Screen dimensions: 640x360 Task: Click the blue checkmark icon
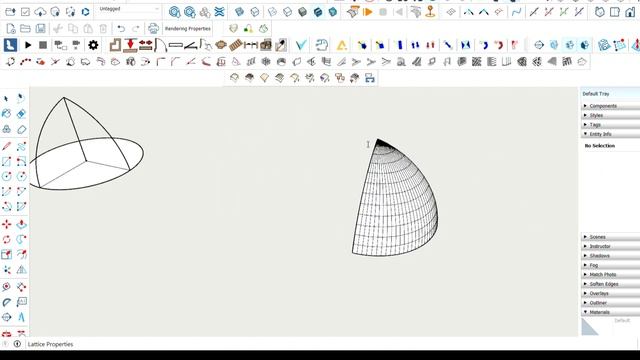pos(301,45)
